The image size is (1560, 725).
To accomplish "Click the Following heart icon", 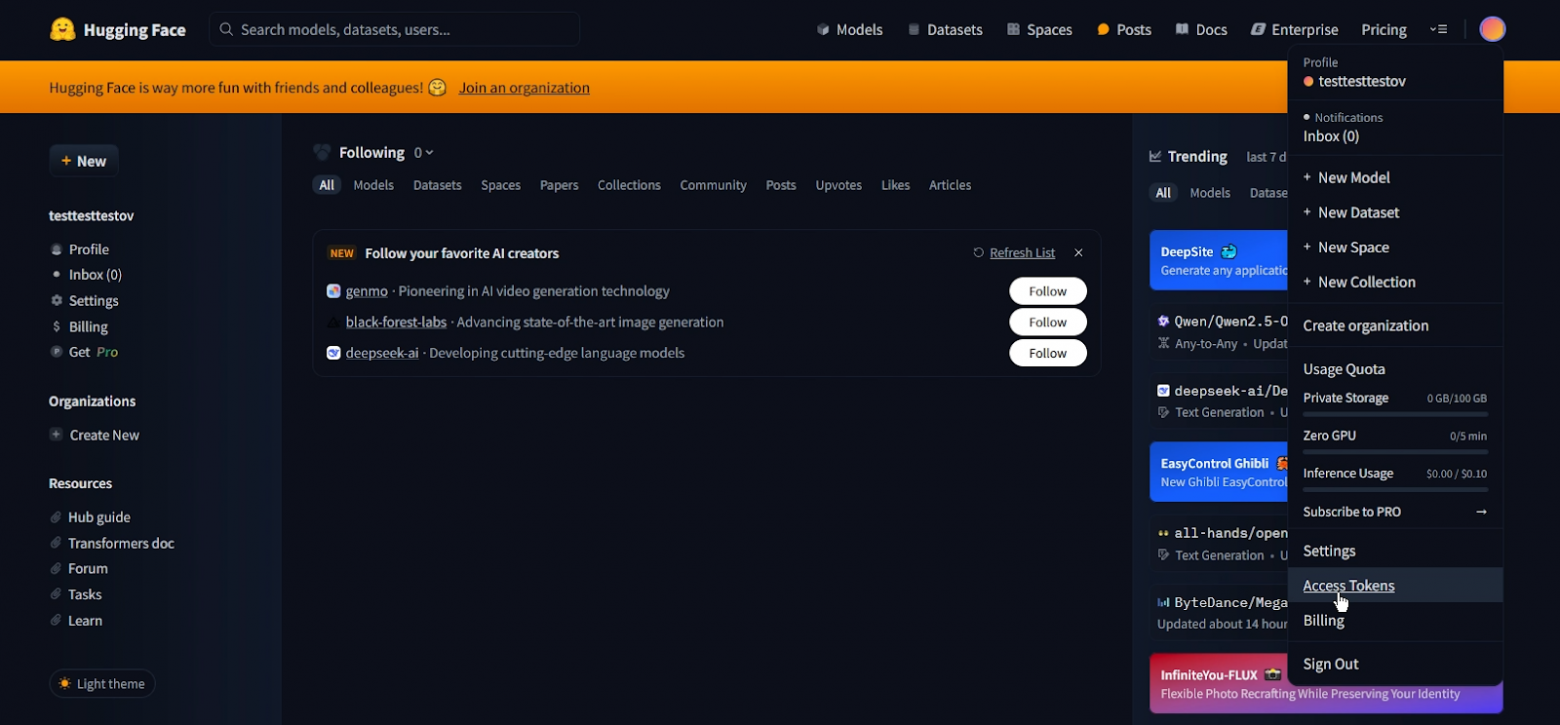I will click(322, 152).
